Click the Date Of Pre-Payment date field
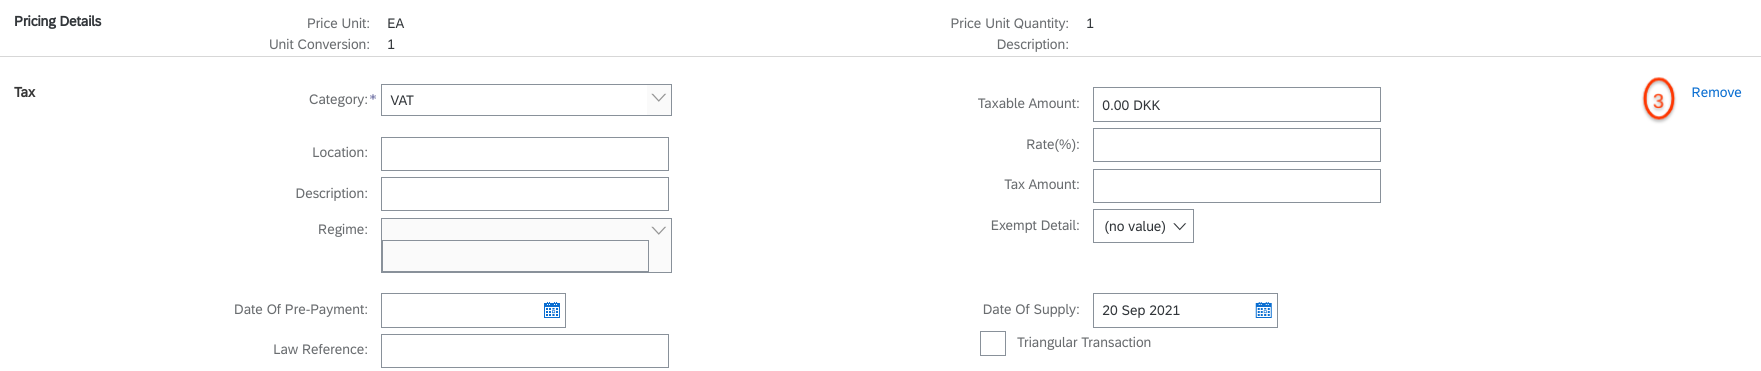The height and width of the screenshot is (371, 1761). point(462,310)
